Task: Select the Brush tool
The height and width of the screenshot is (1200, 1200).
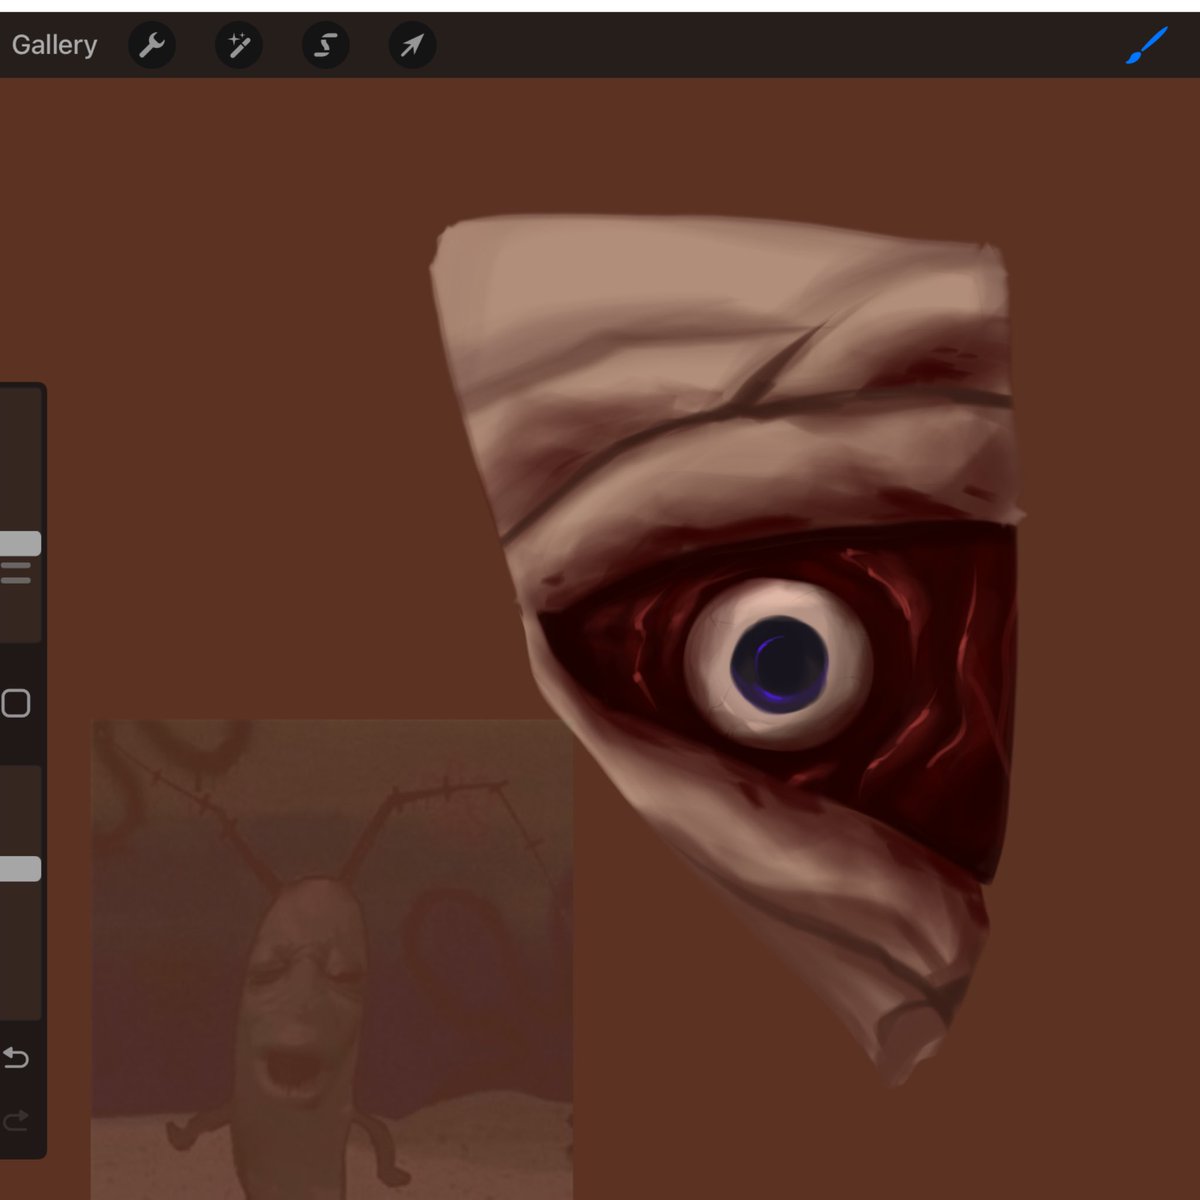Action: coord(1146,45)
